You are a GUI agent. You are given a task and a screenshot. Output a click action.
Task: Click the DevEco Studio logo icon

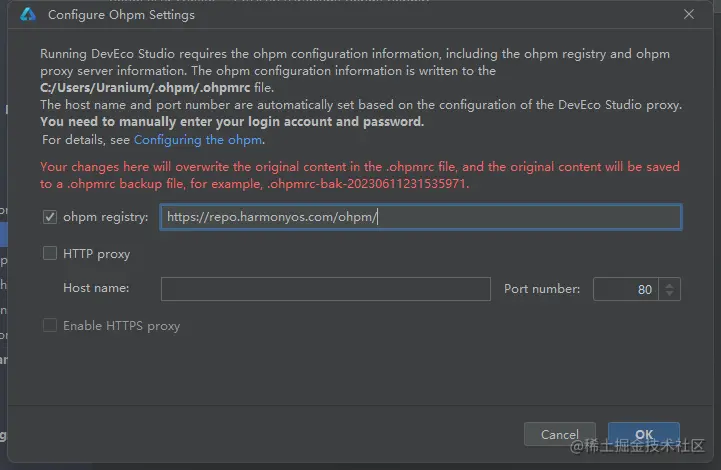click(x=28, y=15)
